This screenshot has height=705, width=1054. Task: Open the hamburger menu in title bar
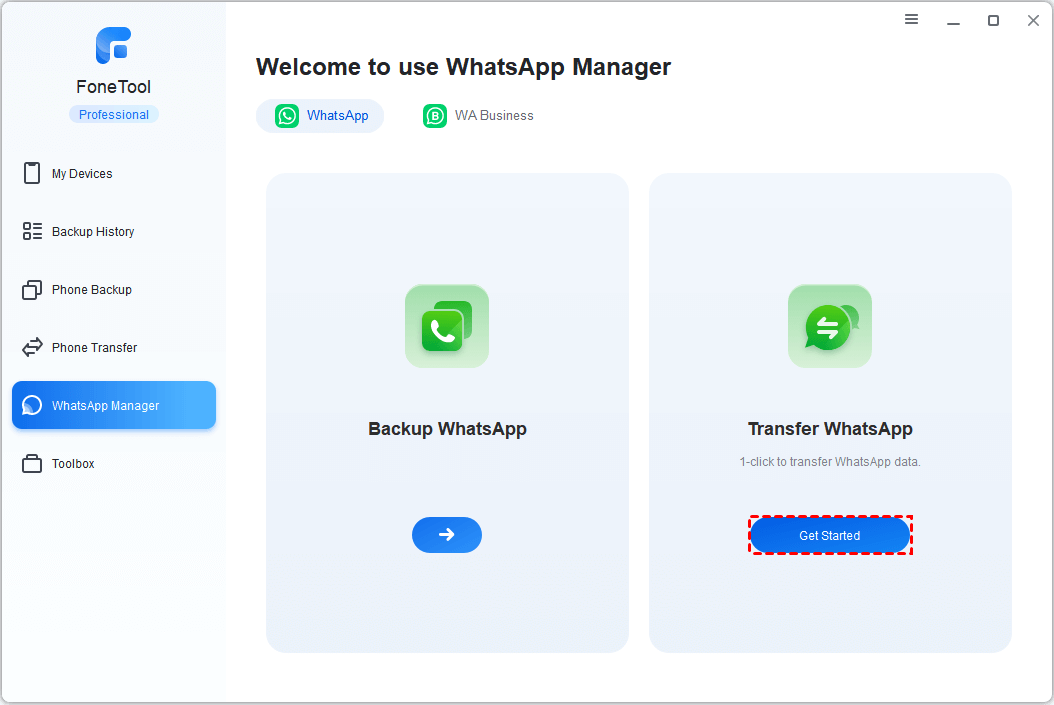tap(912, 20)
